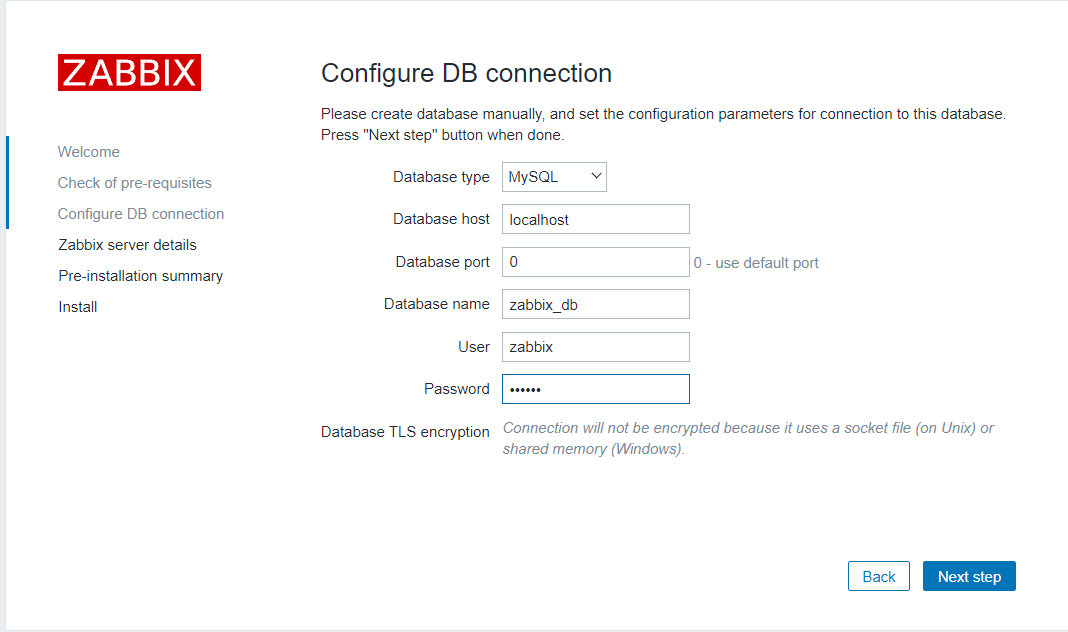The width and height of the screenshot is (1068, 632).
Task: Focus the Password input field
Action: pos(596,389)
